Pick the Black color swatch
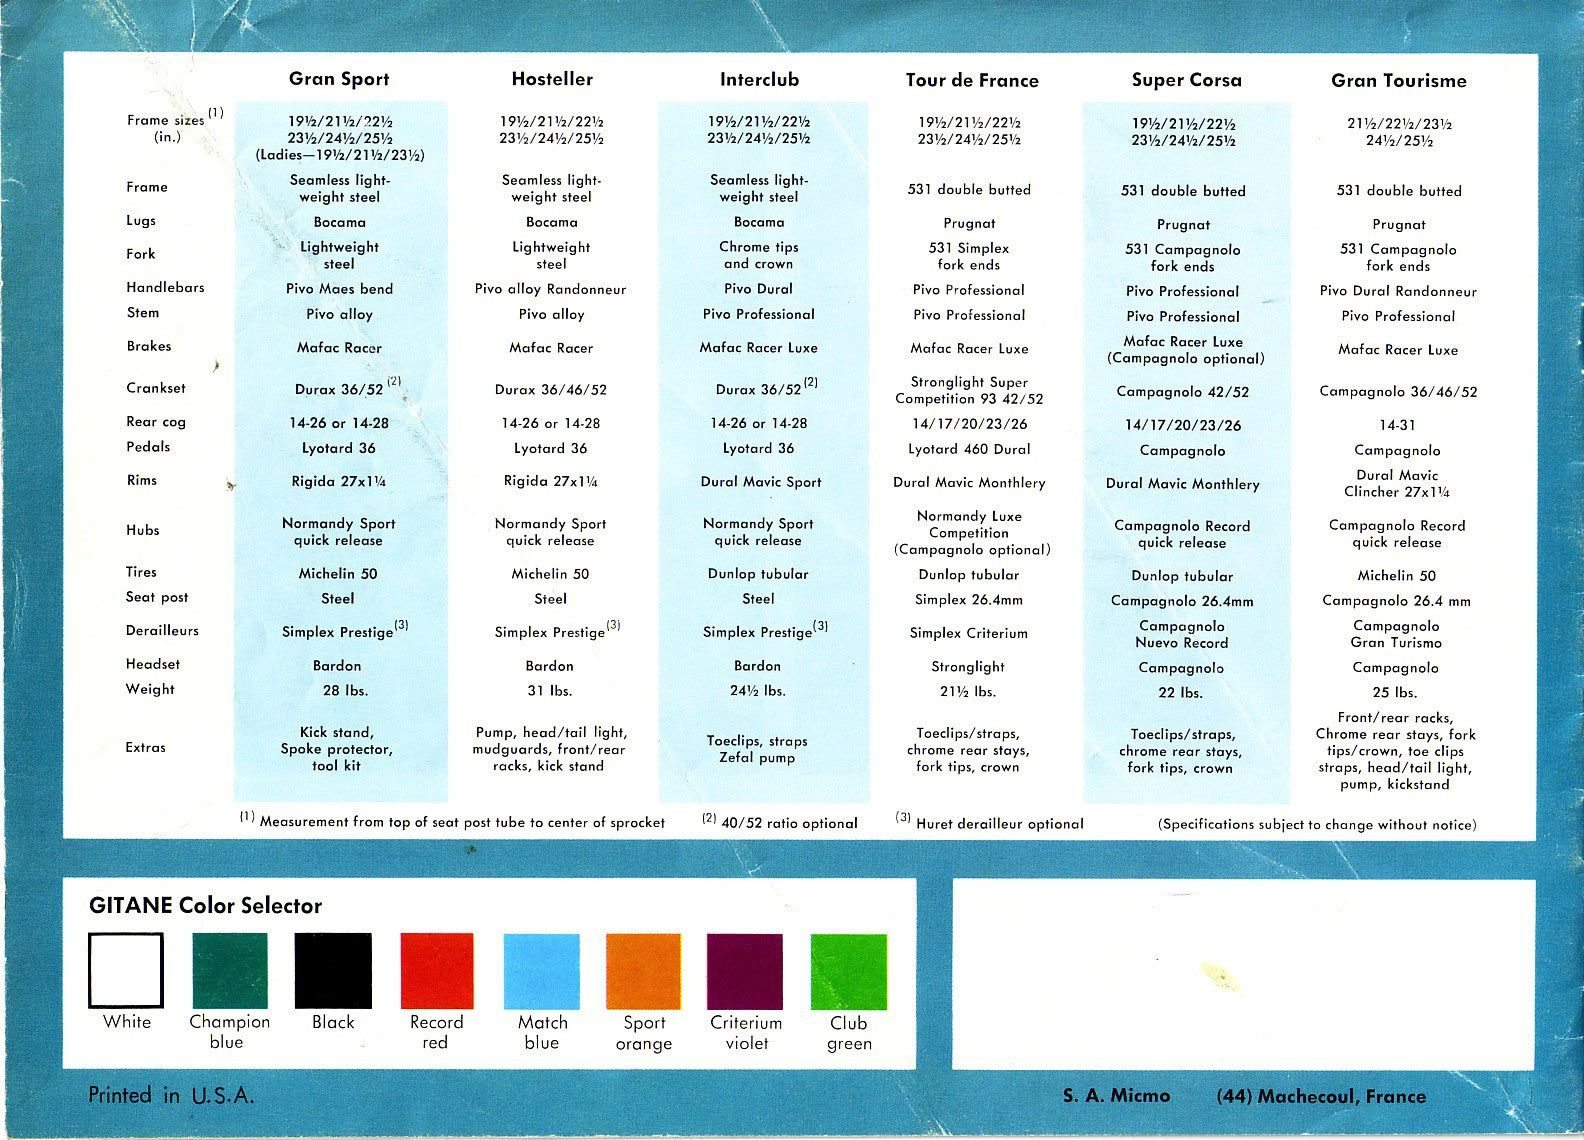 [x=333, y=970]
